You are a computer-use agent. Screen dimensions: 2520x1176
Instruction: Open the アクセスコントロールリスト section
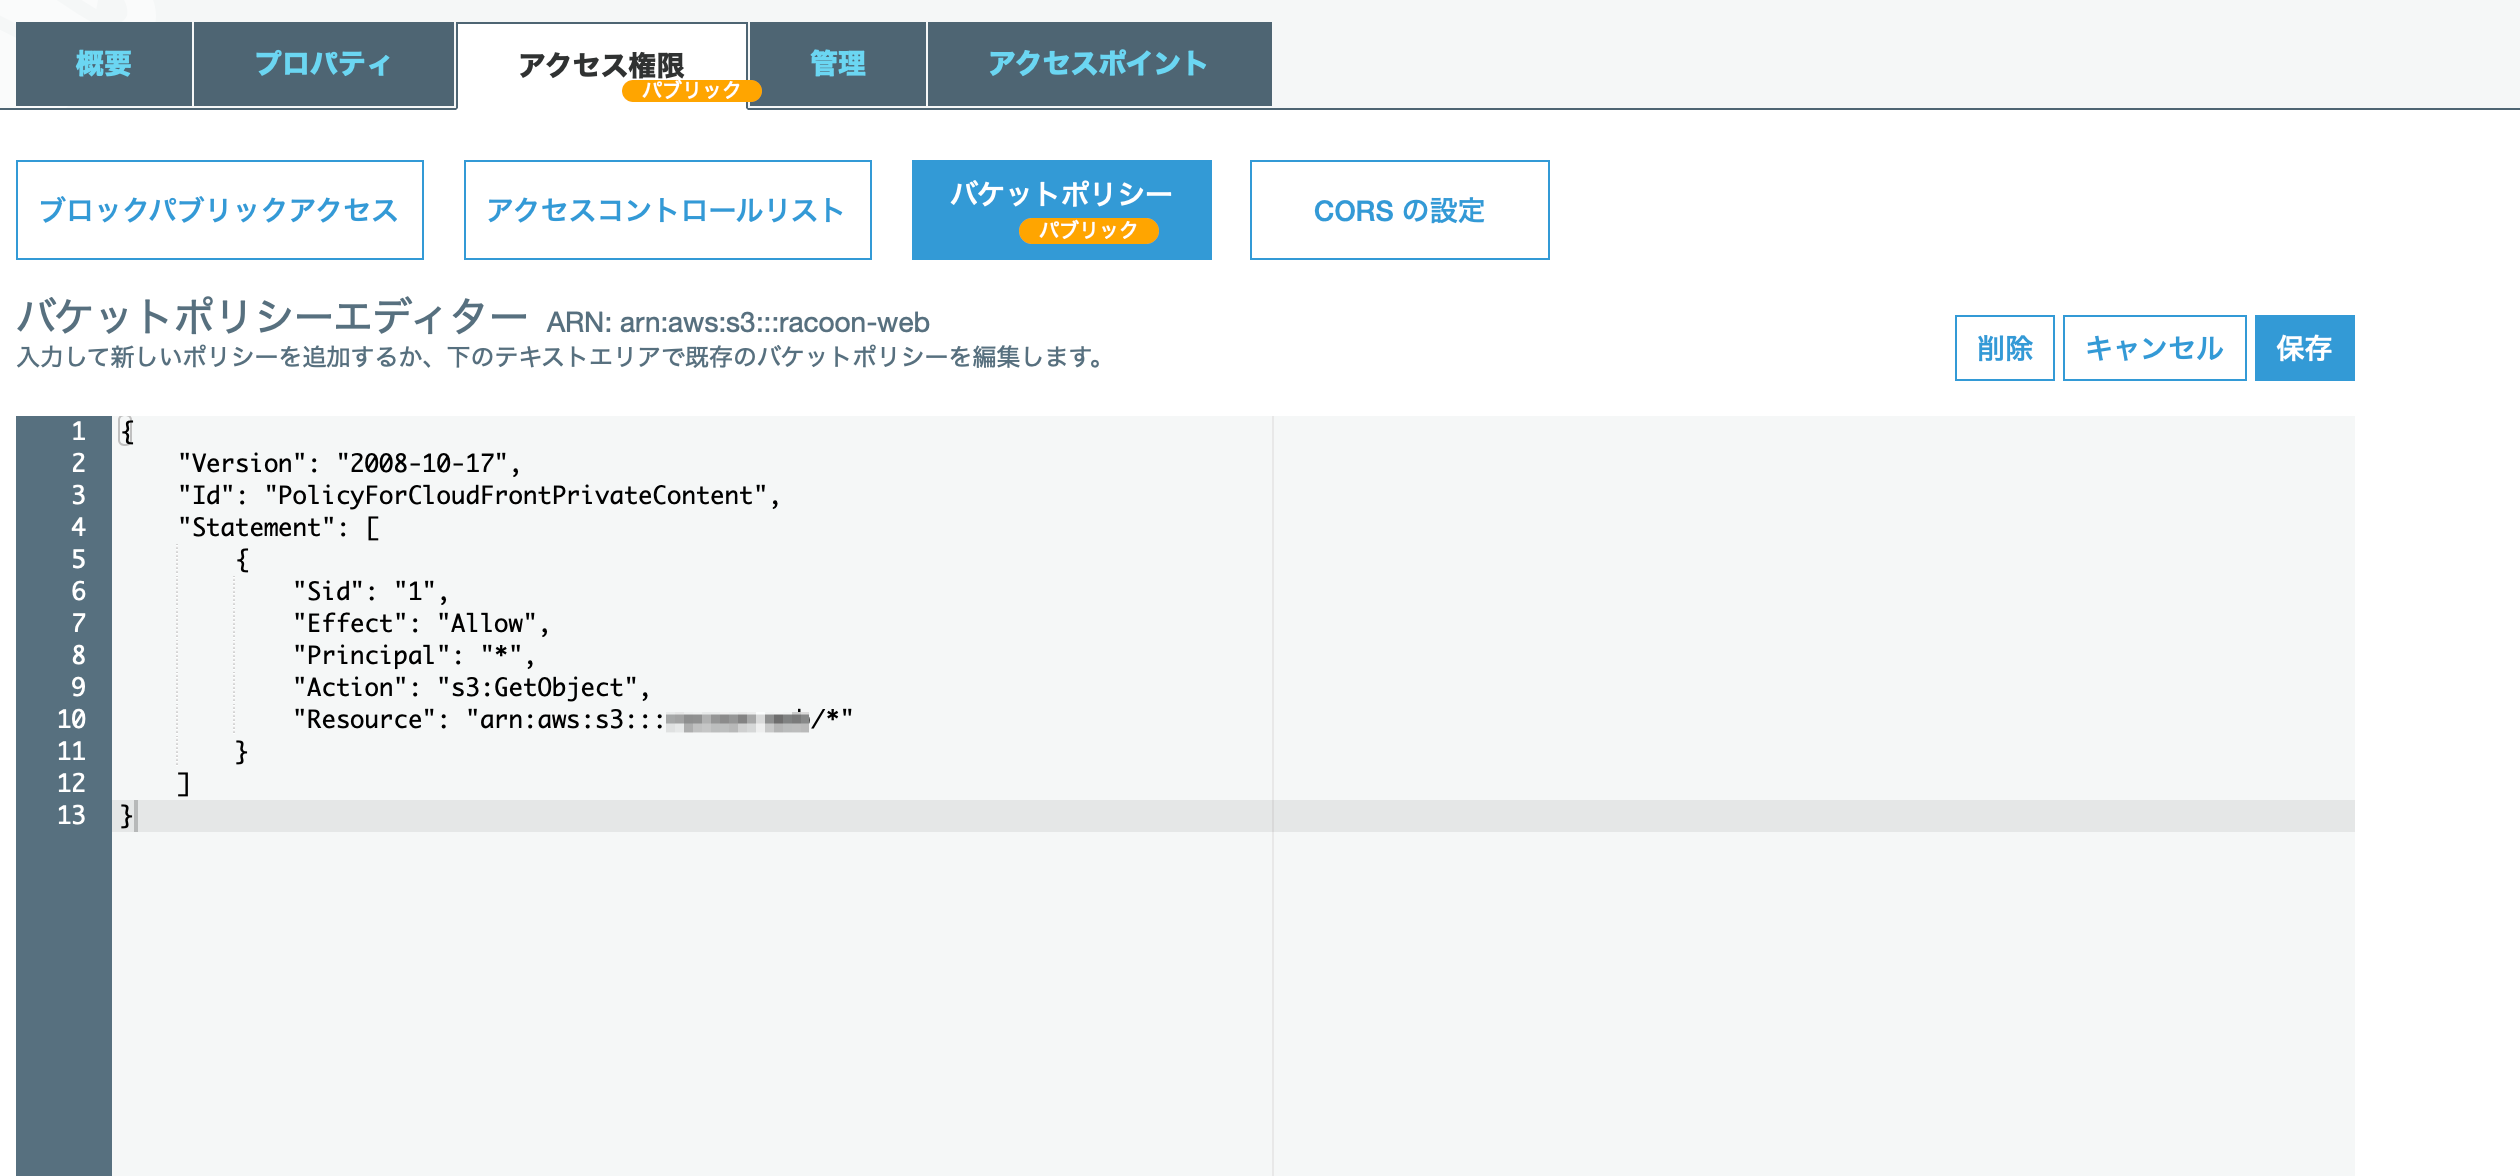[667, 210]
